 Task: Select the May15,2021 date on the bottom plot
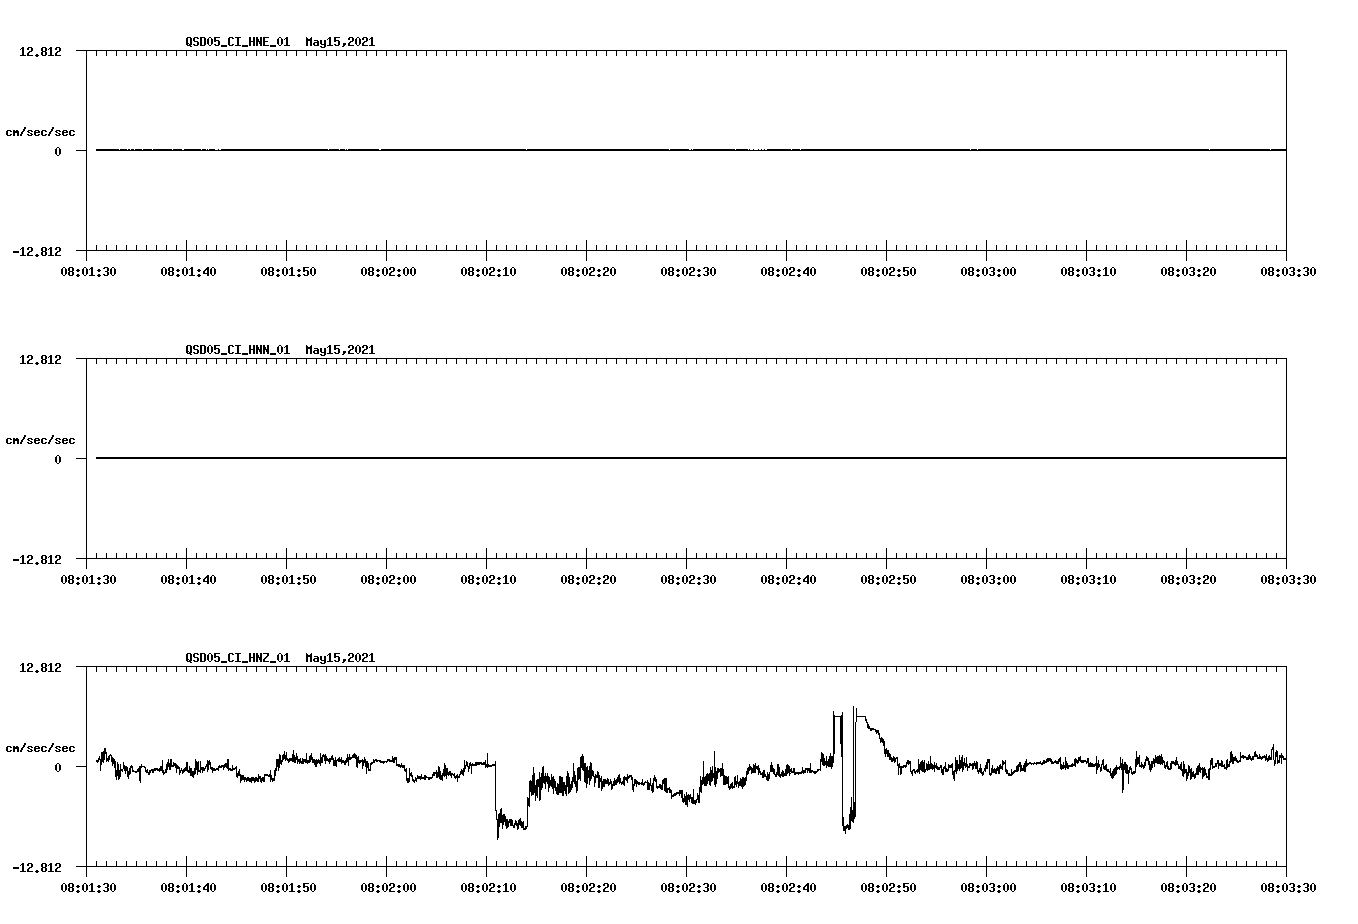click(x=340, y=658)
